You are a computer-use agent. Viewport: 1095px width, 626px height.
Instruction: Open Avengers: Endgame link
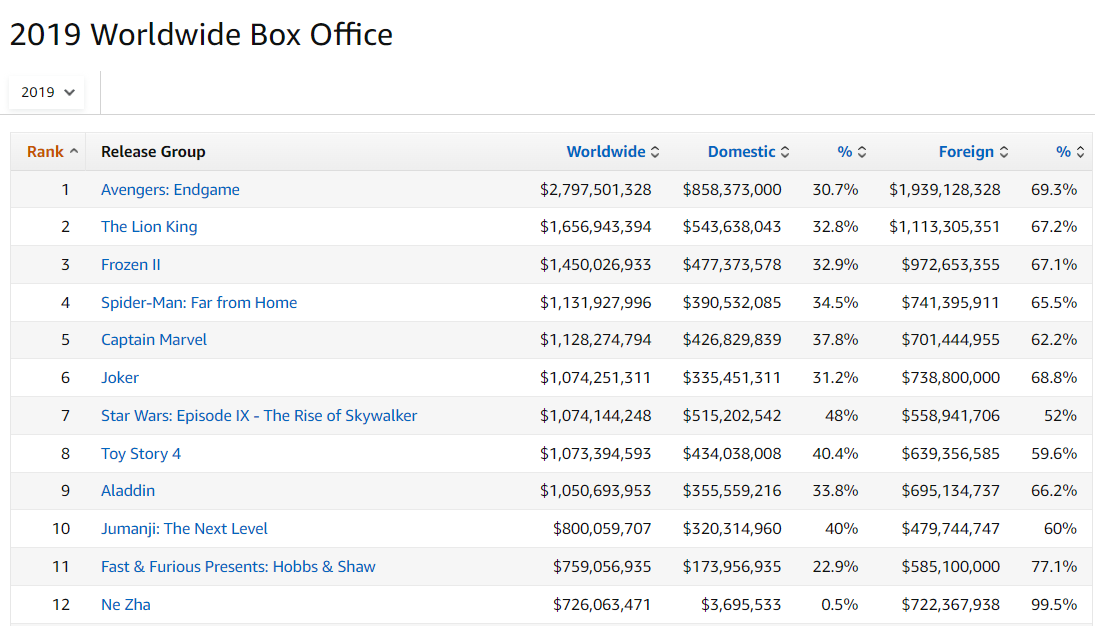pyautogui.click(x=170, y=189)
